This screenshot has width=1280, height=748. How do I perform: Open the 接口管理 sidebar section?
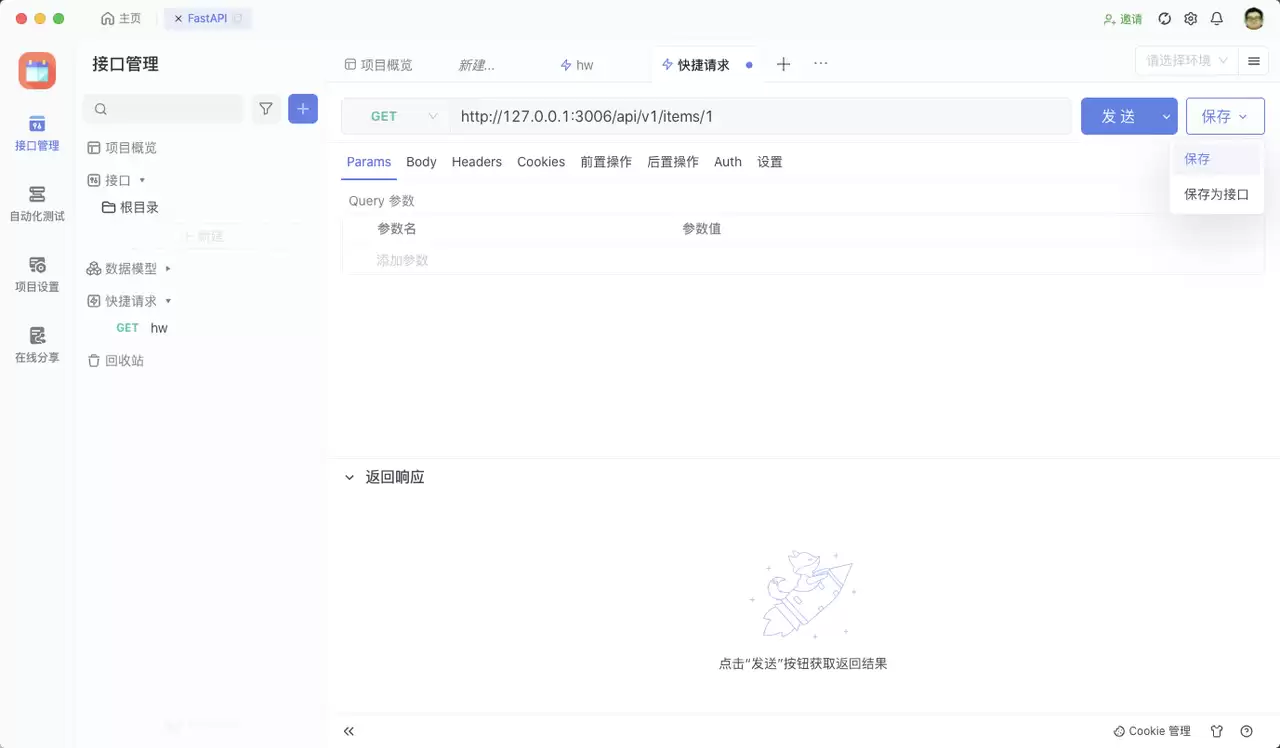[37, 133]
